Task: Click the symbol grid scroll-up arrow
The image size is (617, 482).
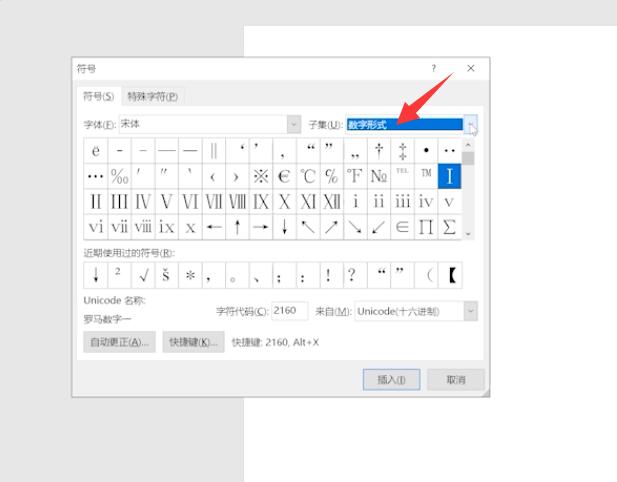Action: pyautogui.click(x=468, y=144)
